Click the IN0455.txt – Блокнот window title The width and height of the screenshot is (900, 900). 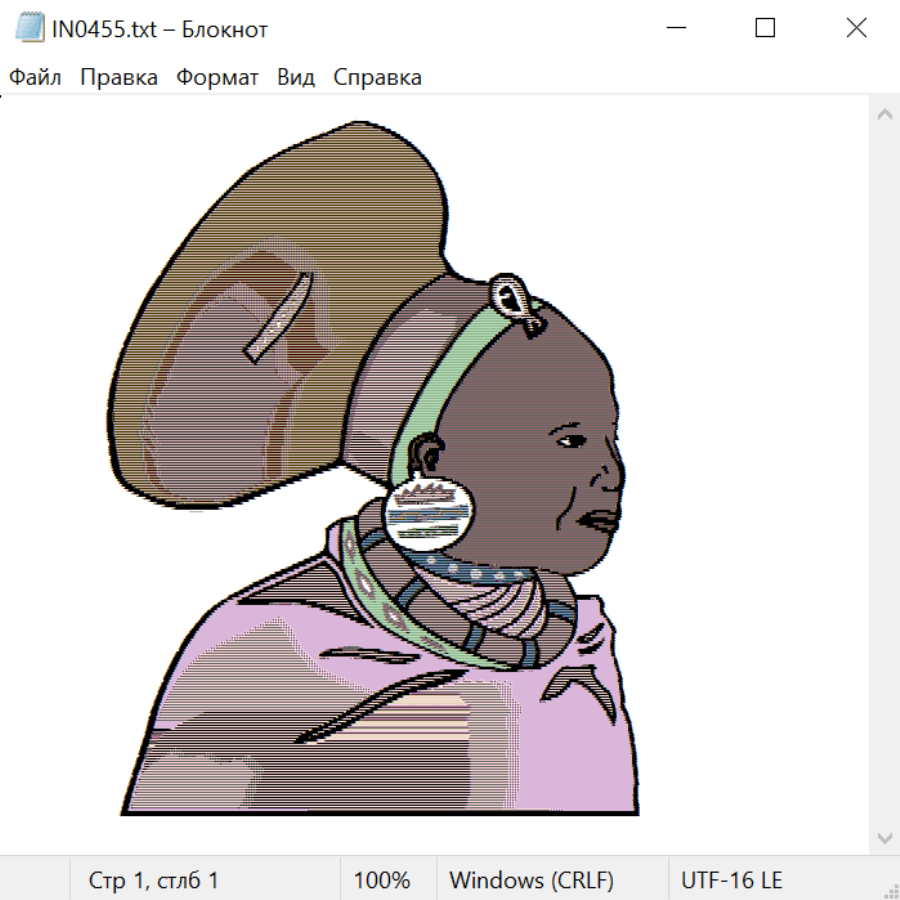click(x=160, y=29)
